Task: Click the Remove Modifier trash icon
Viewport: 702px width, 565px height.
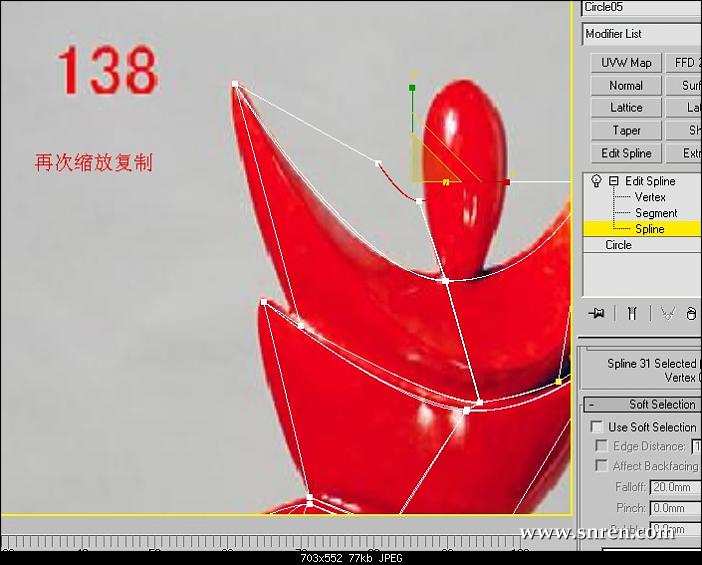Action: [691, 313]
